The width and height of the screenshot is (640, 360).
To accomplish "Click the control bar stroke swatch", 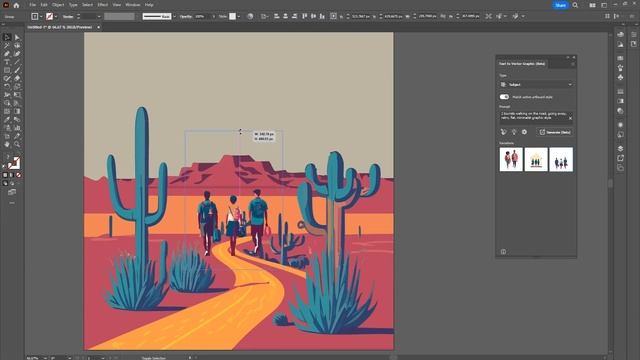I will tap(49, 16).
